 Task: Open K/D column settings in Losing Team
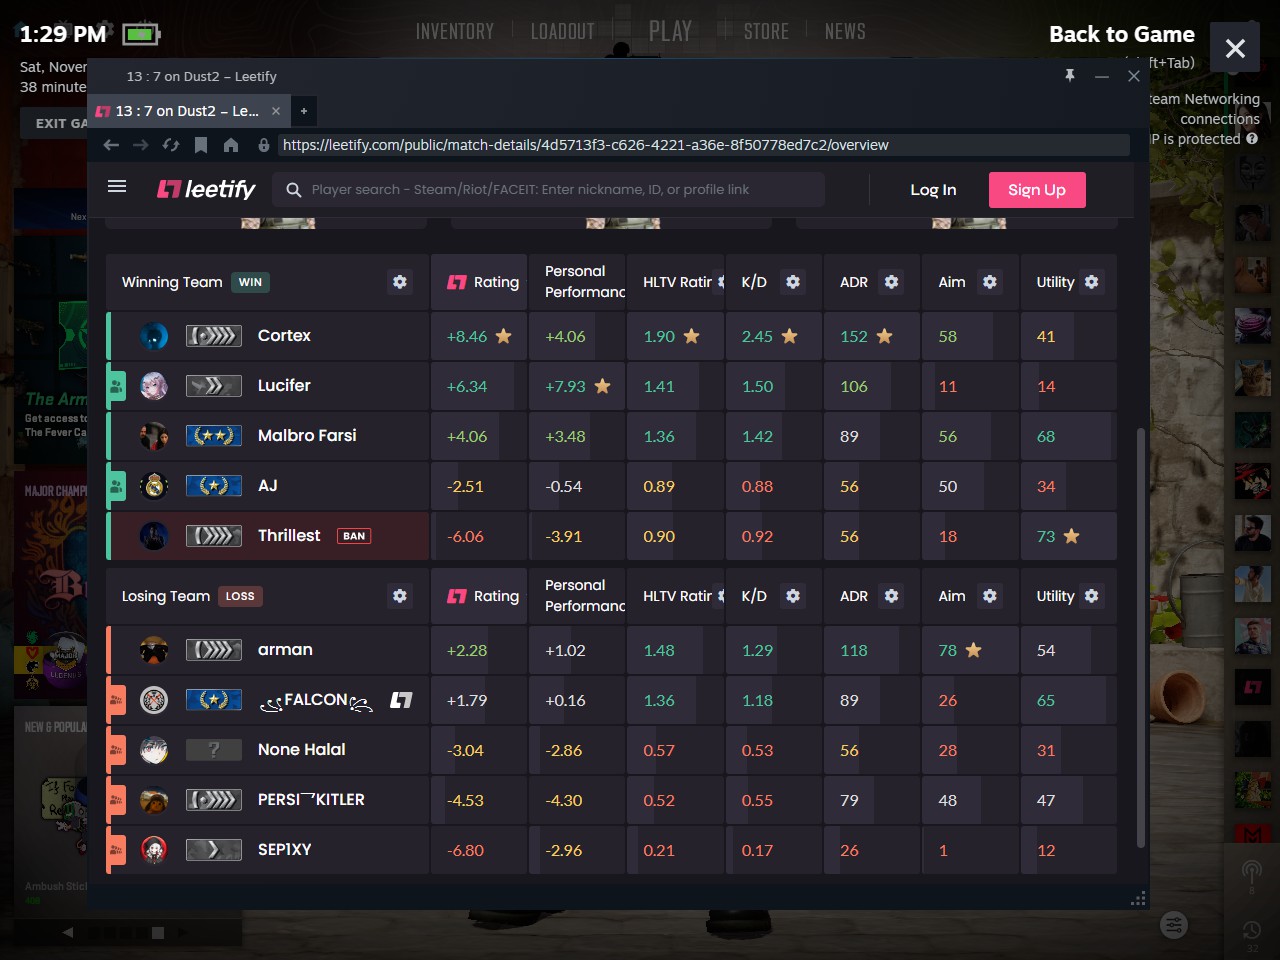(793, 596)
